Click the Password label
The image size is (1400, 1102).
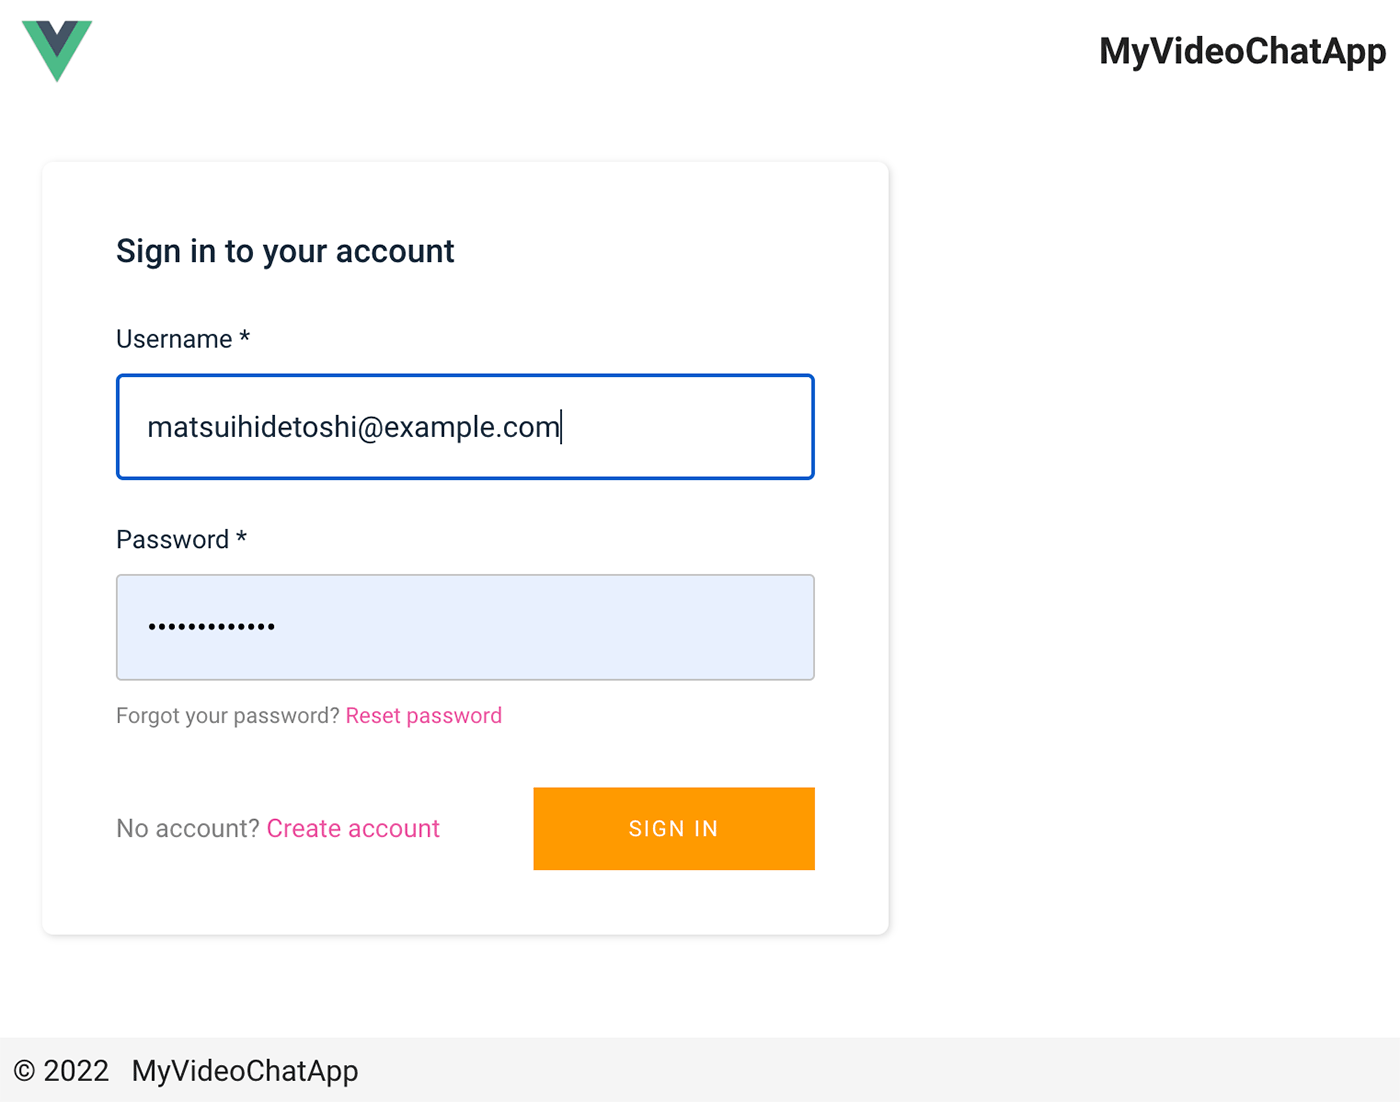(x=173, y=539)
